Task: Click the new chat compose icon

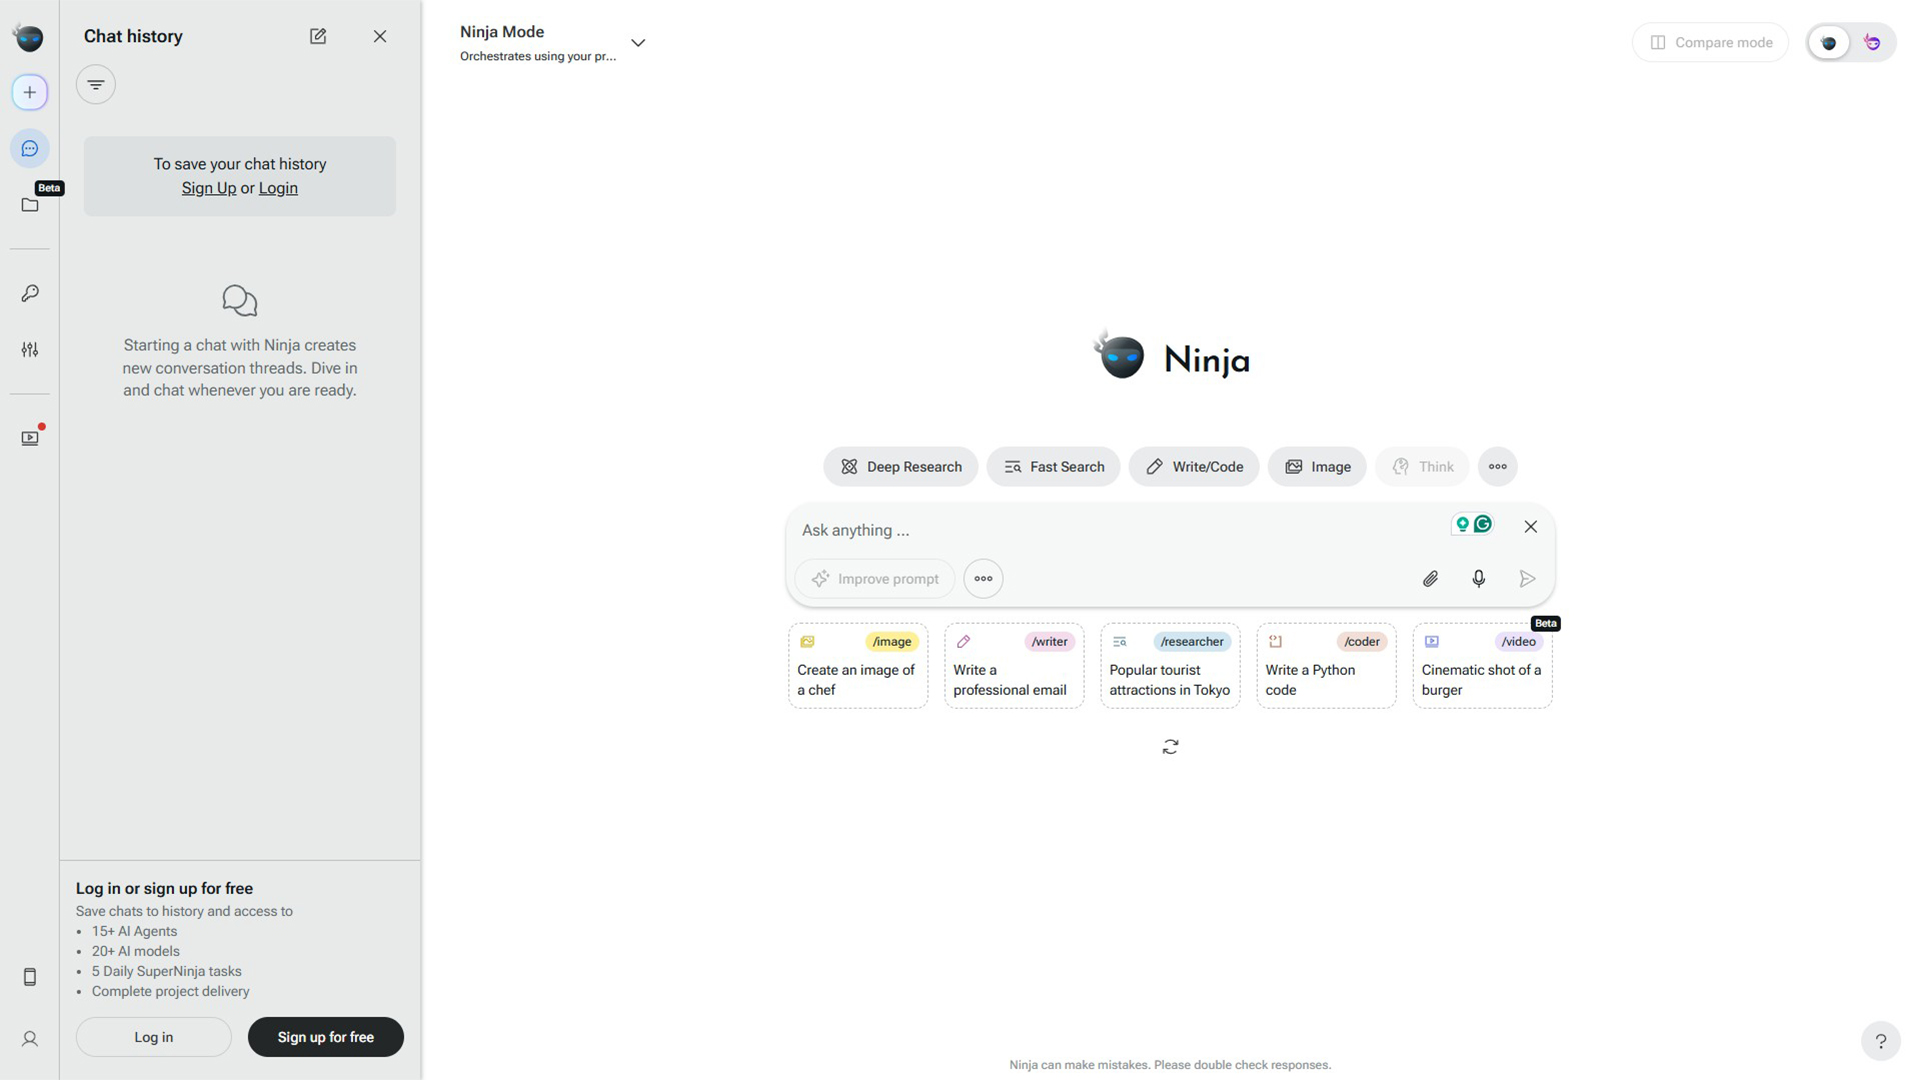Action: pyautogui.click(x=318, y=36)
